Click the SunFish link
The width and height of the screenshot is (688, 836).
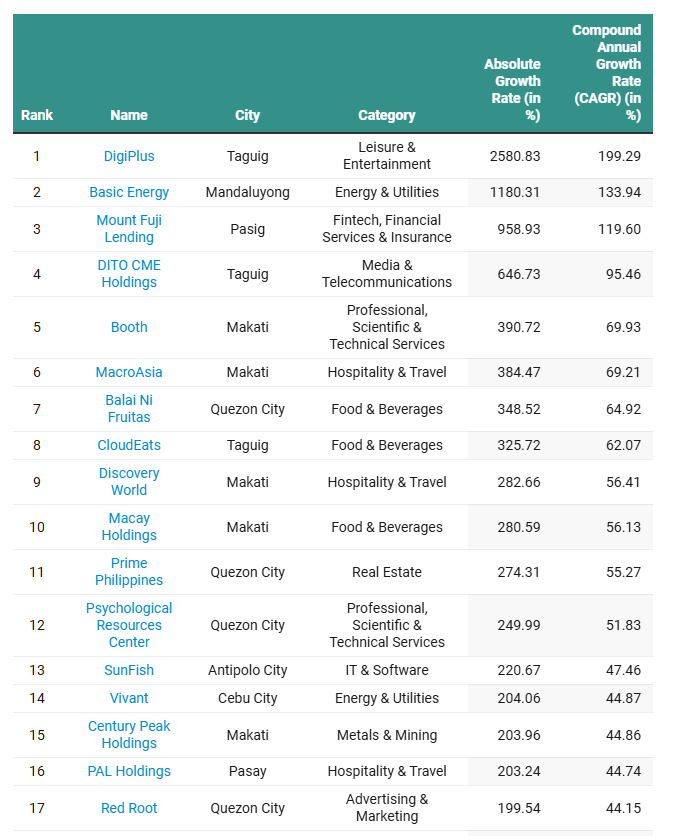click(x=129, y=670)
